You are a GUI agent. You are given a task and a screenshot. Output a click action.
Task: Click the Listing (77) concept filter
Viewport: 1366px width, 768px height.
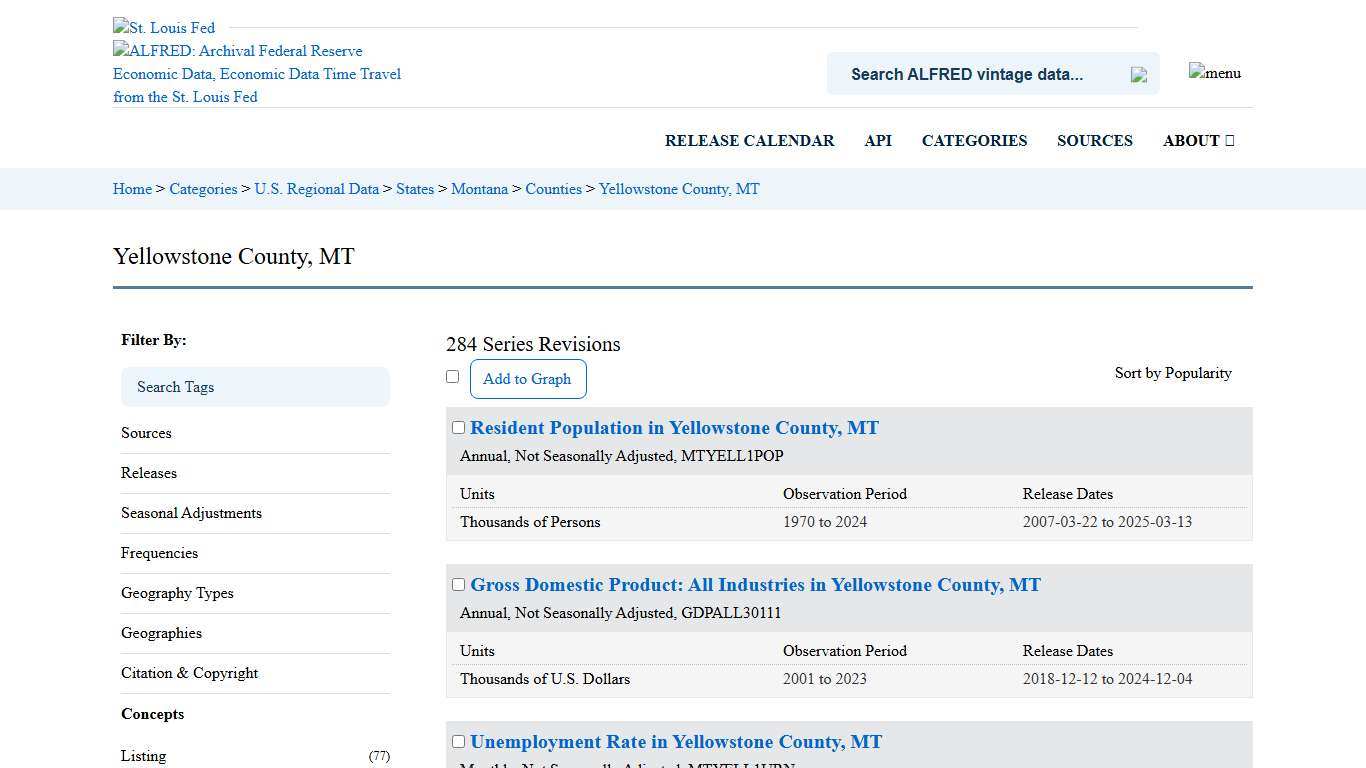click(143, 756)
